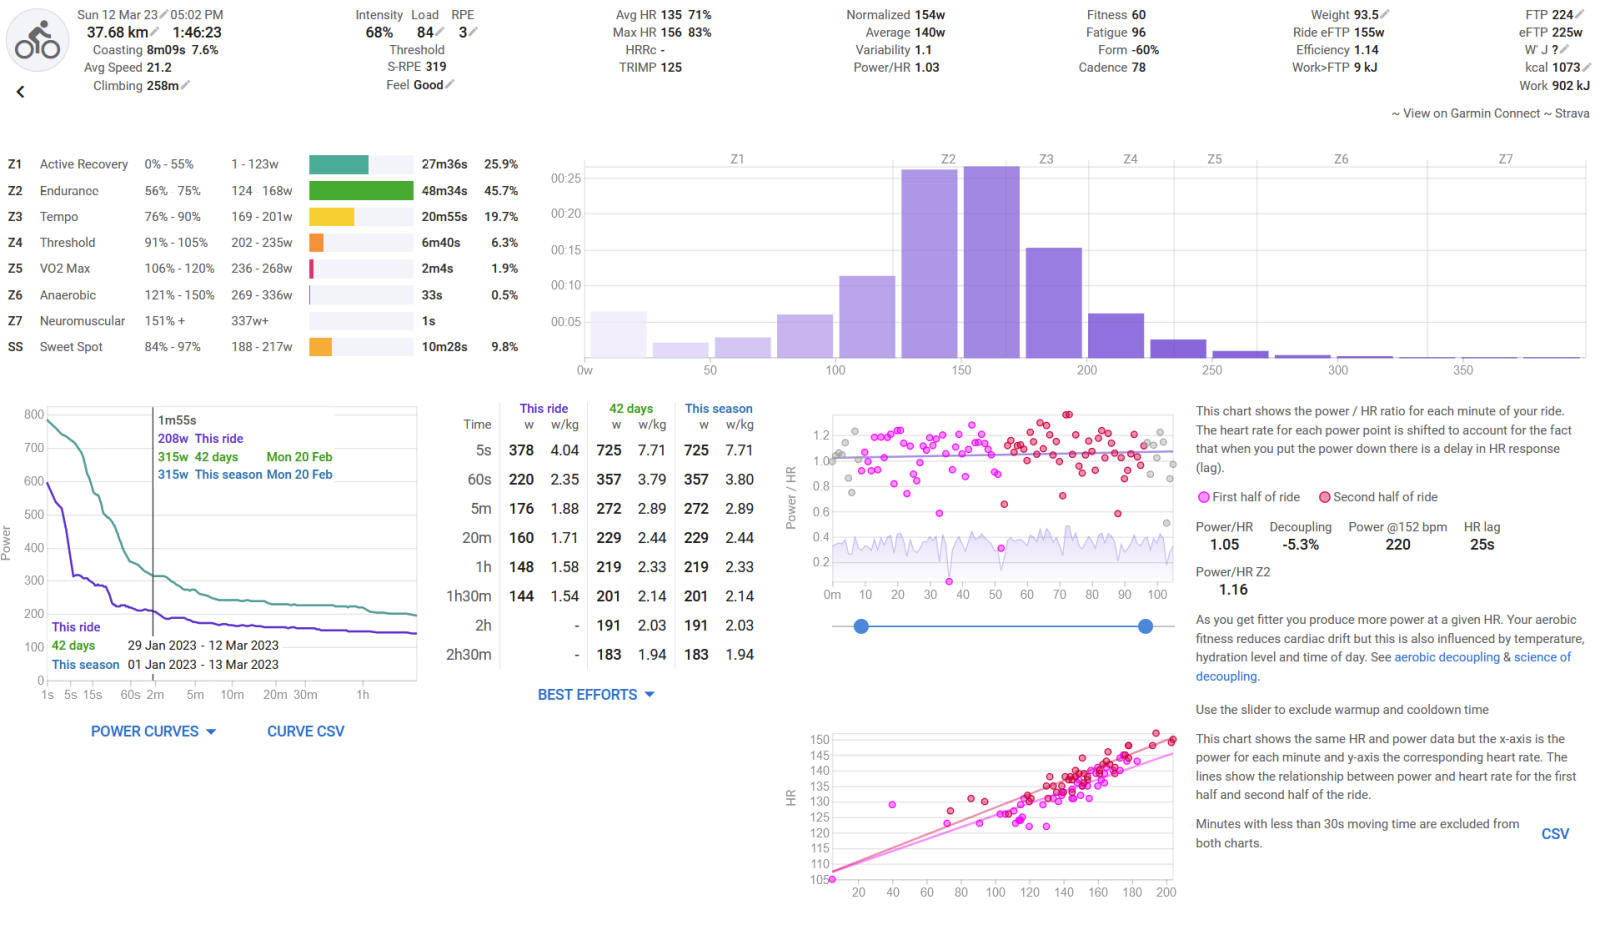The height and width of the screenshot is (940, 1600).
Task: Toggle the First half of ride legend
Action: tap(1248, 497)
